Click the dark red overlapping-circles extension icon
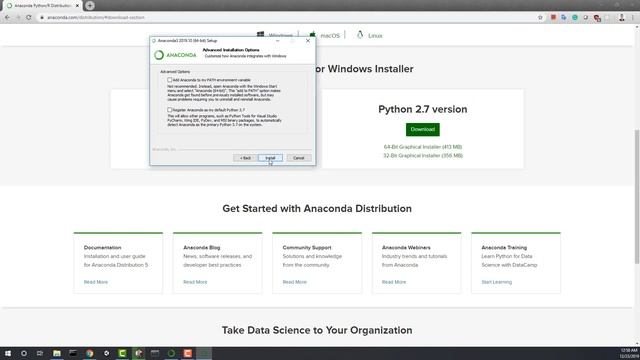 (597, 18)
